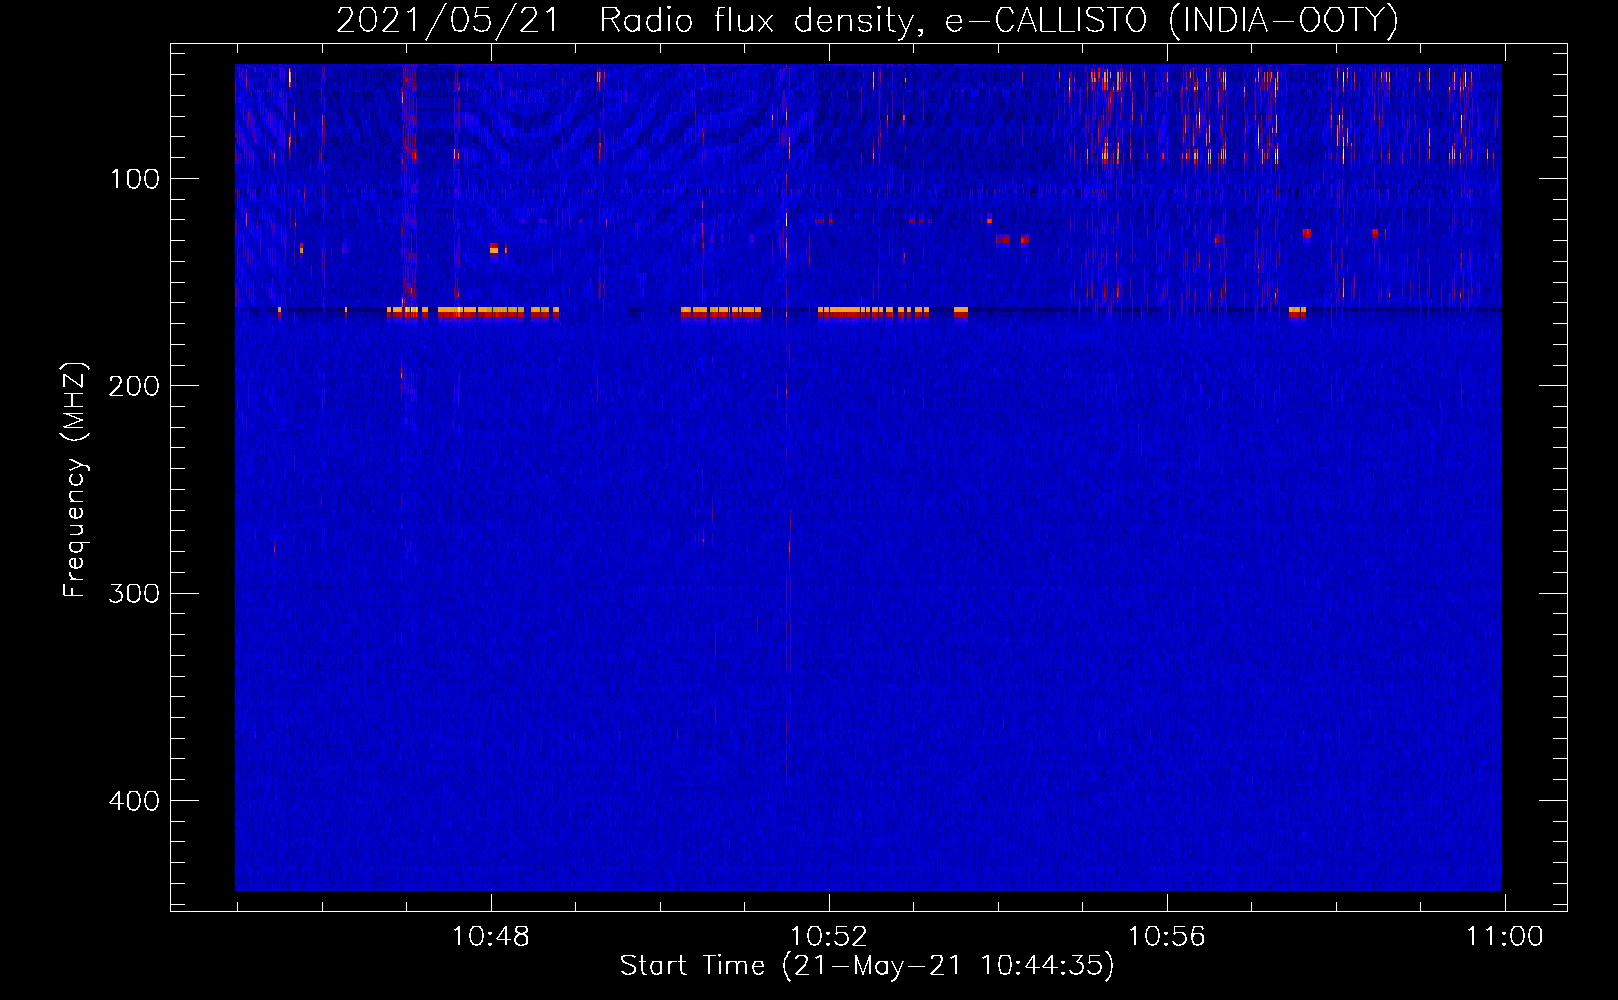Click the "100" frequency tick label
The image size is (1618, 1000).
(135, 179)
